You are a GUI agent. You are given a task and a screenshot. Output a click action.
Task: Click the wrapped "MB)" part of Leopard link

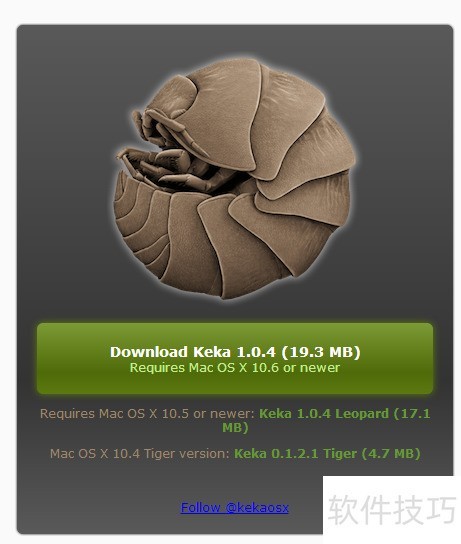(x=235, y=427)
